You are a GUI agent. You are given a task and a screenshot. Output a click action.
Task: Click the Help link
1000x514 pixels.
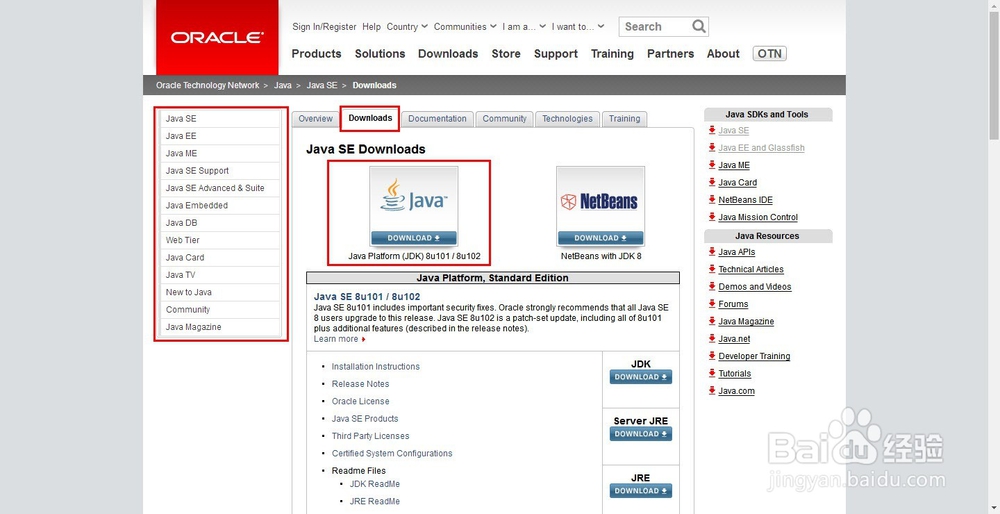coord(371,27)
